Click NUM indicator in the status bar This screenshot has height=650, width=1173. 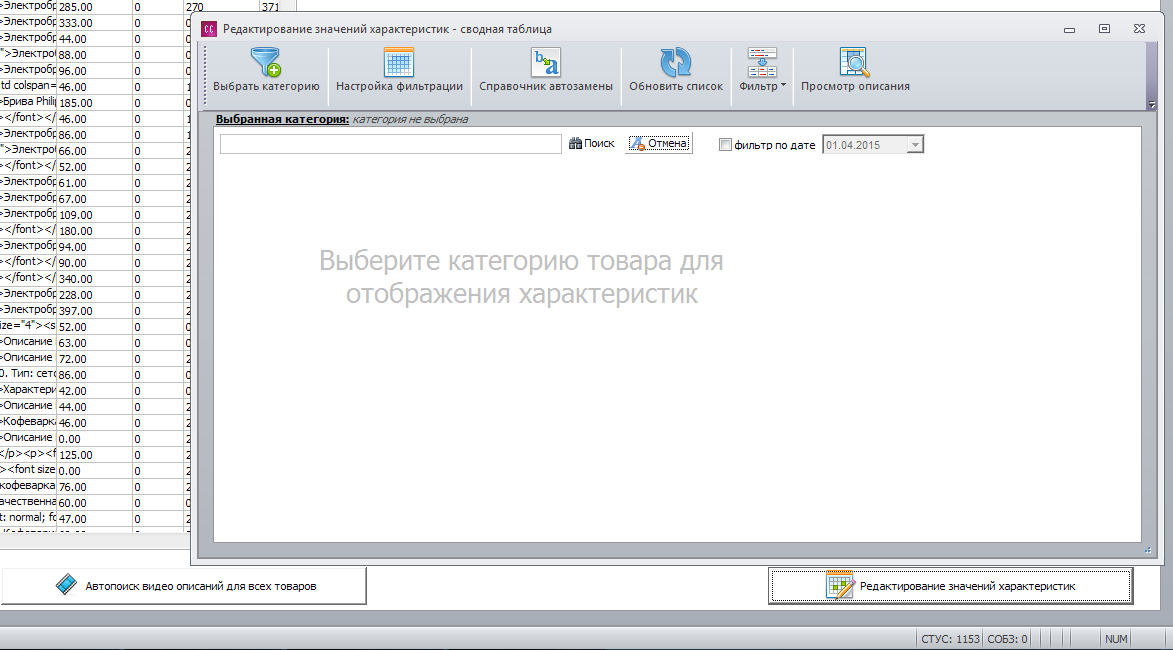(x=1115, y=639)
